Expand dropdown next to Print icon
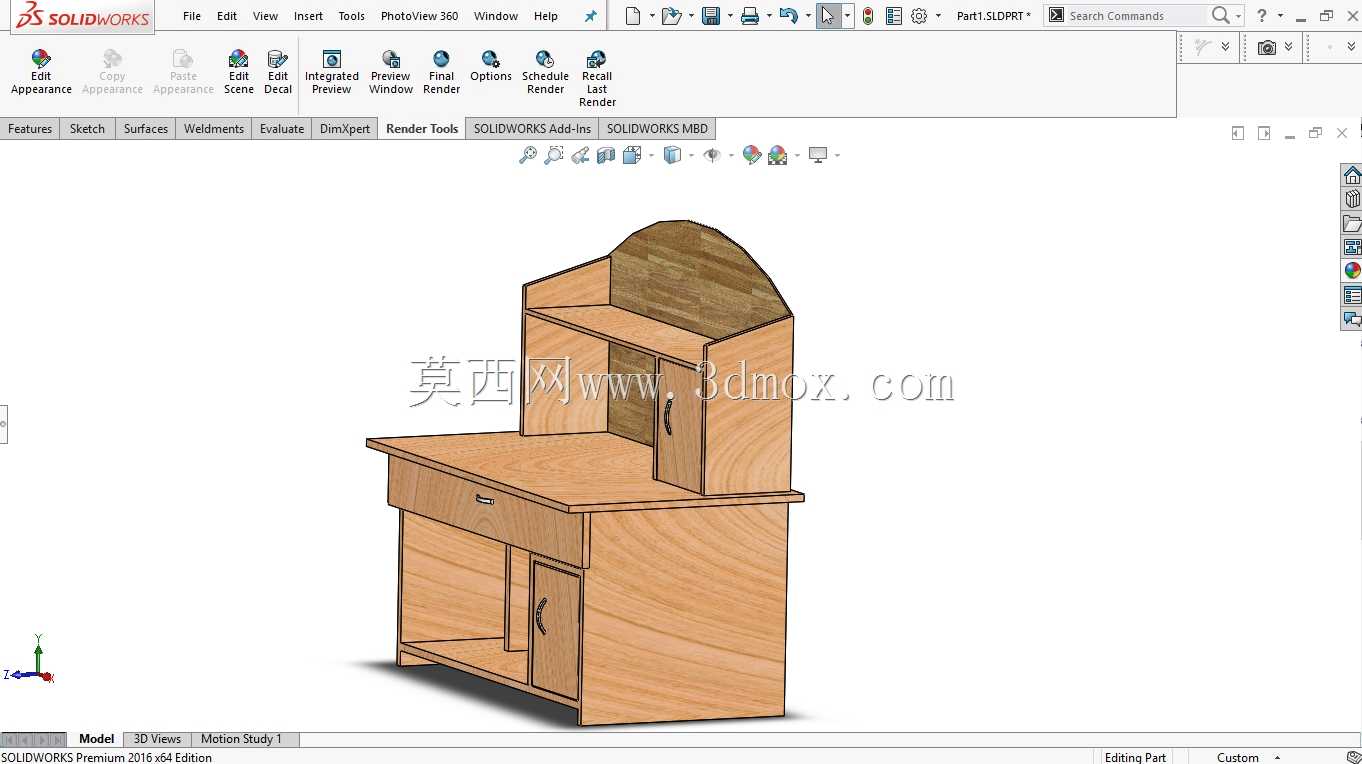This screenshot has height=764, width=1362. click(769, 16)
